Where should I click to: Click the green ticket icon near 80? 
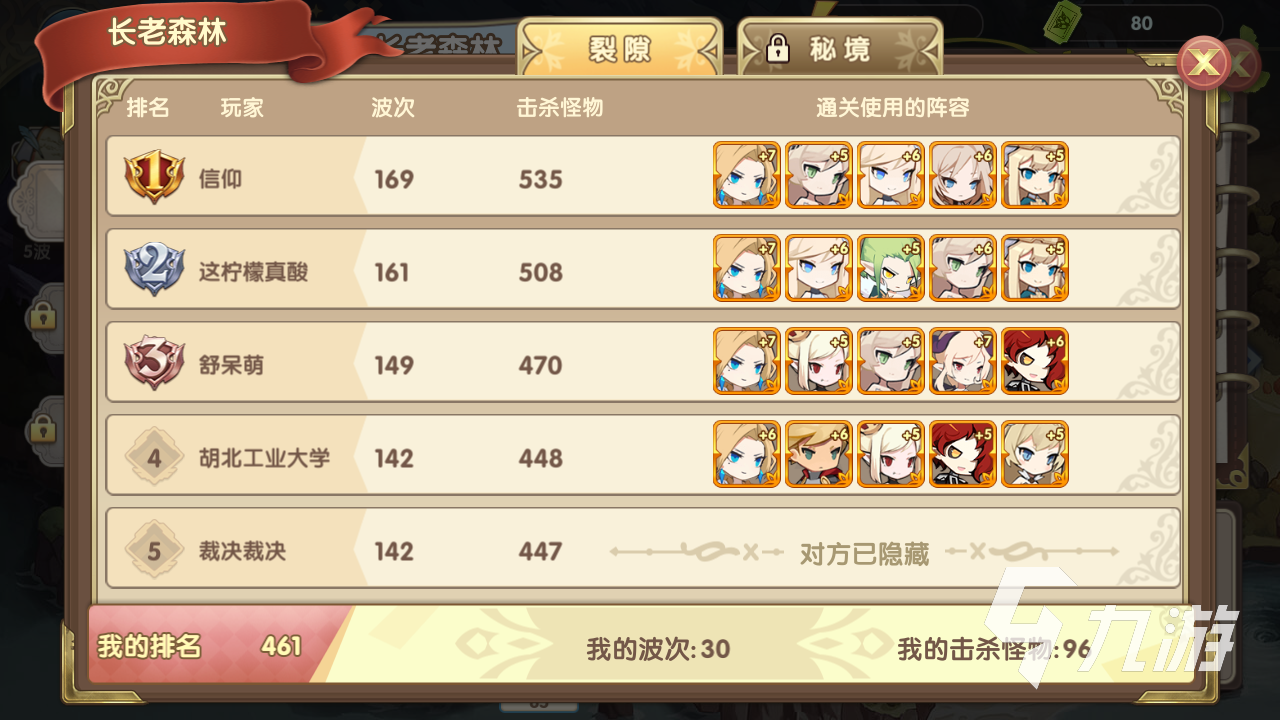[1062, 22]
